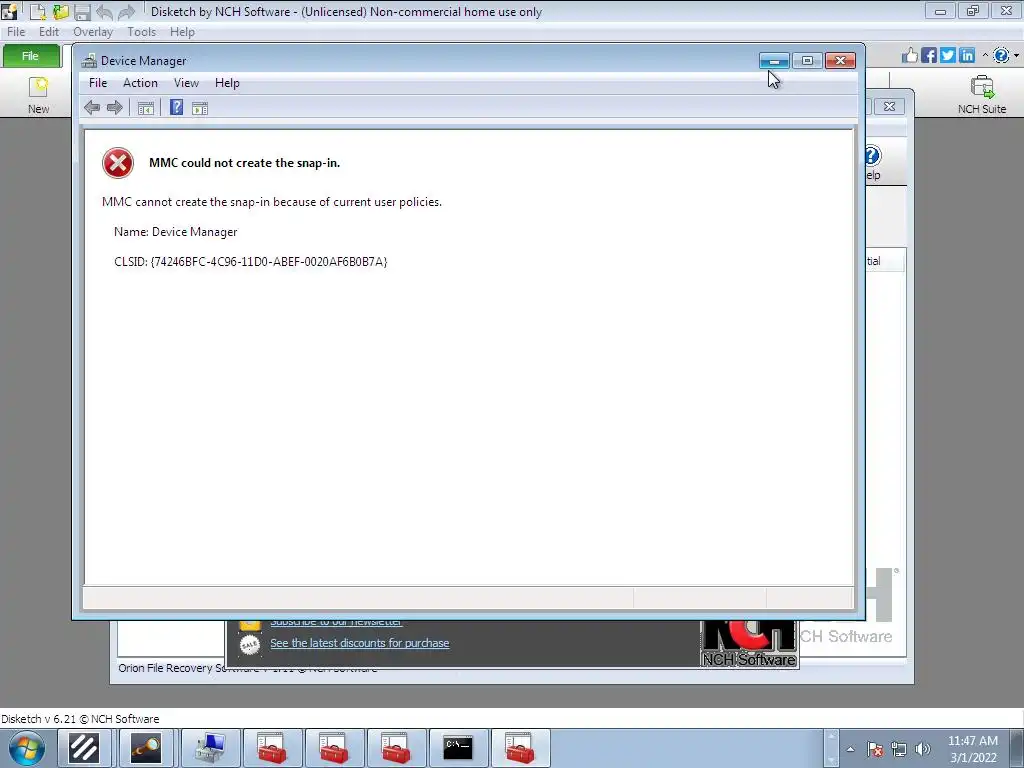Click the Undo arrow in Disketch title bar

pyautogui.click(x=104, y=11)
